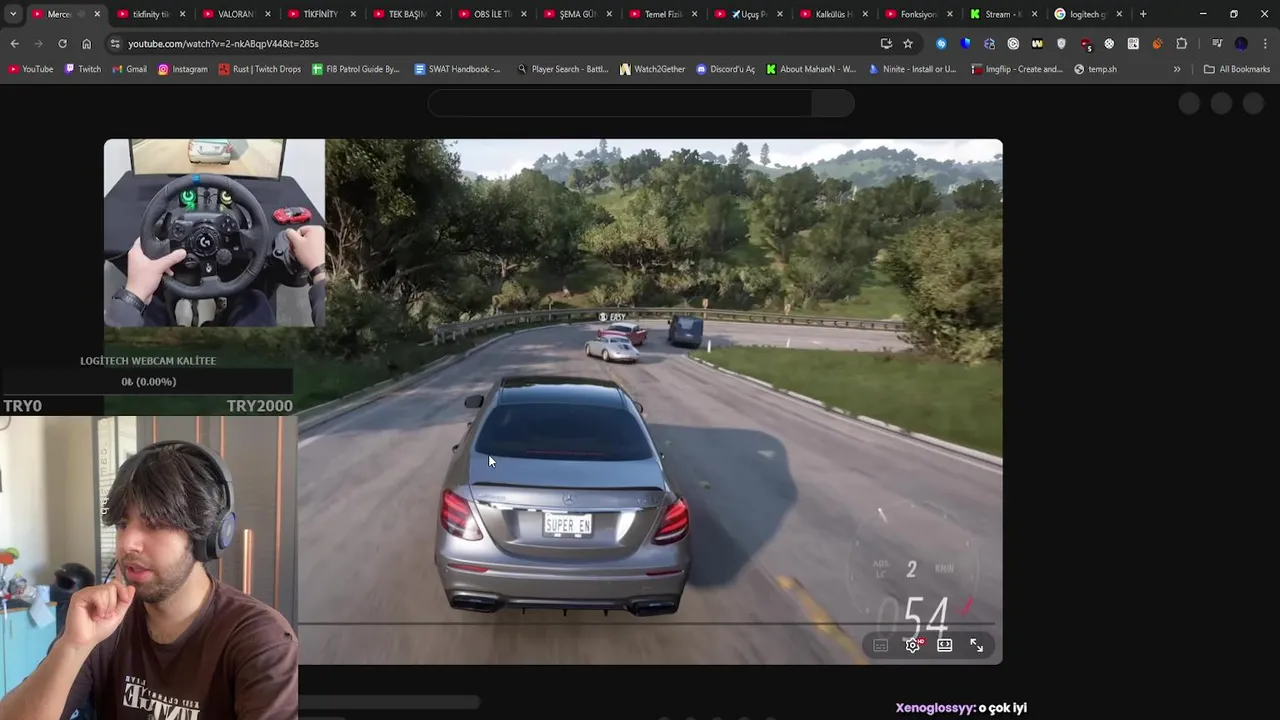Open the SWAT Handbook bookmark
Screen dimensions: 1280x720
[457, 69]
